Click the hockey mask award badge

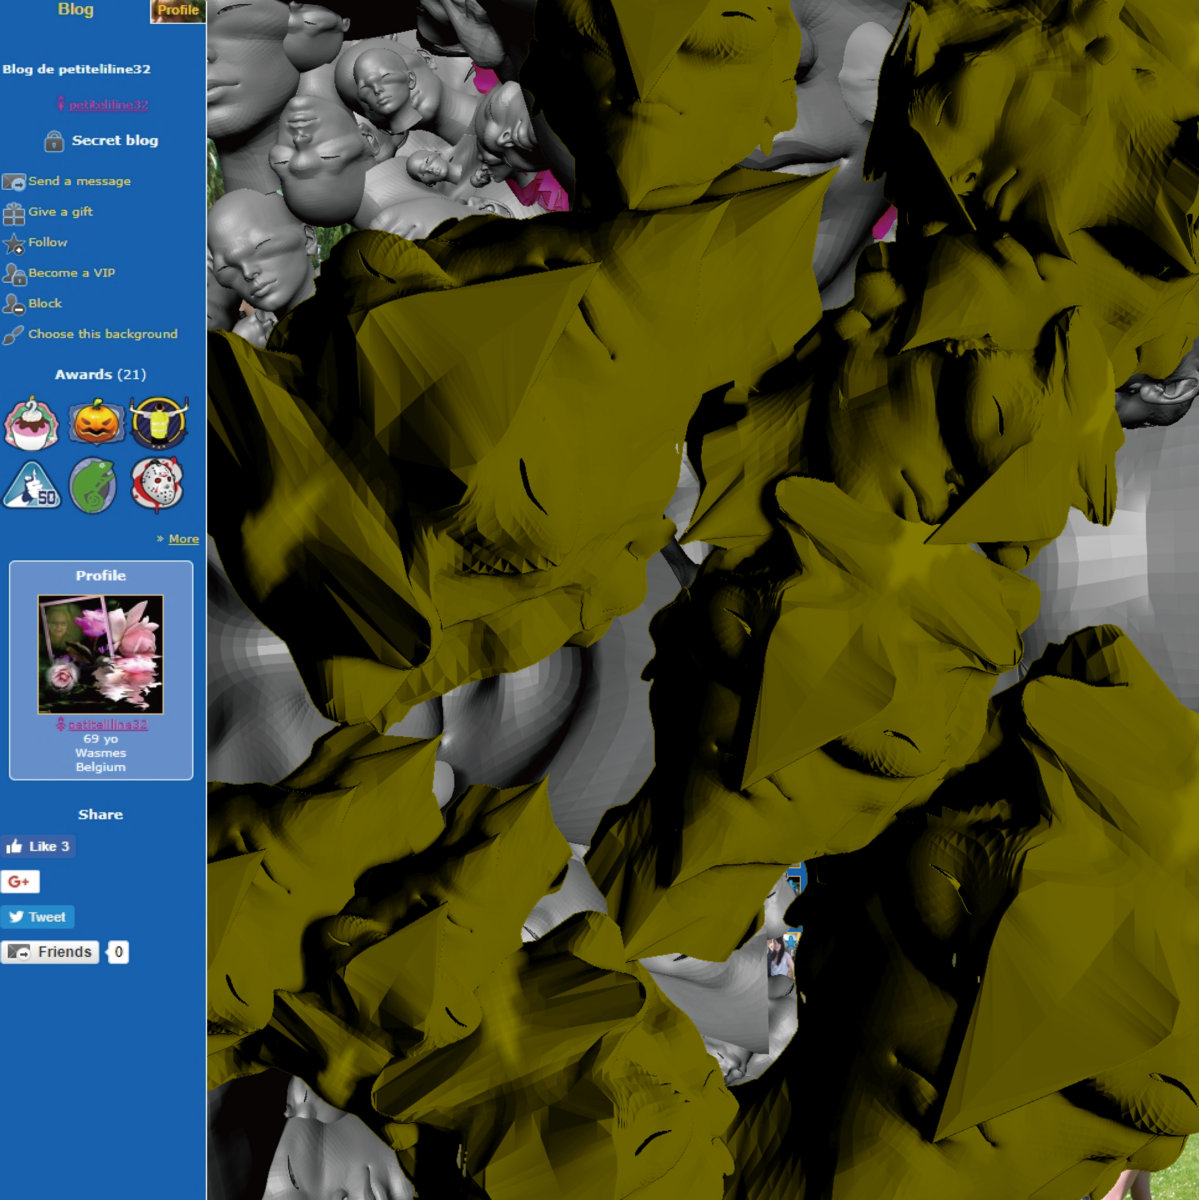[x=157, y=486]
